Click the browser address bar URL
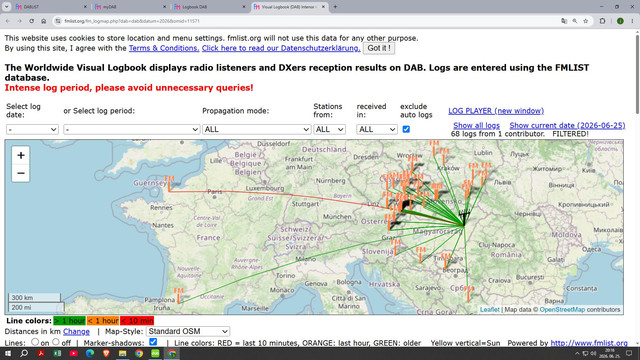The width and height of the screenshot is (640, 360). pos(132,21)
